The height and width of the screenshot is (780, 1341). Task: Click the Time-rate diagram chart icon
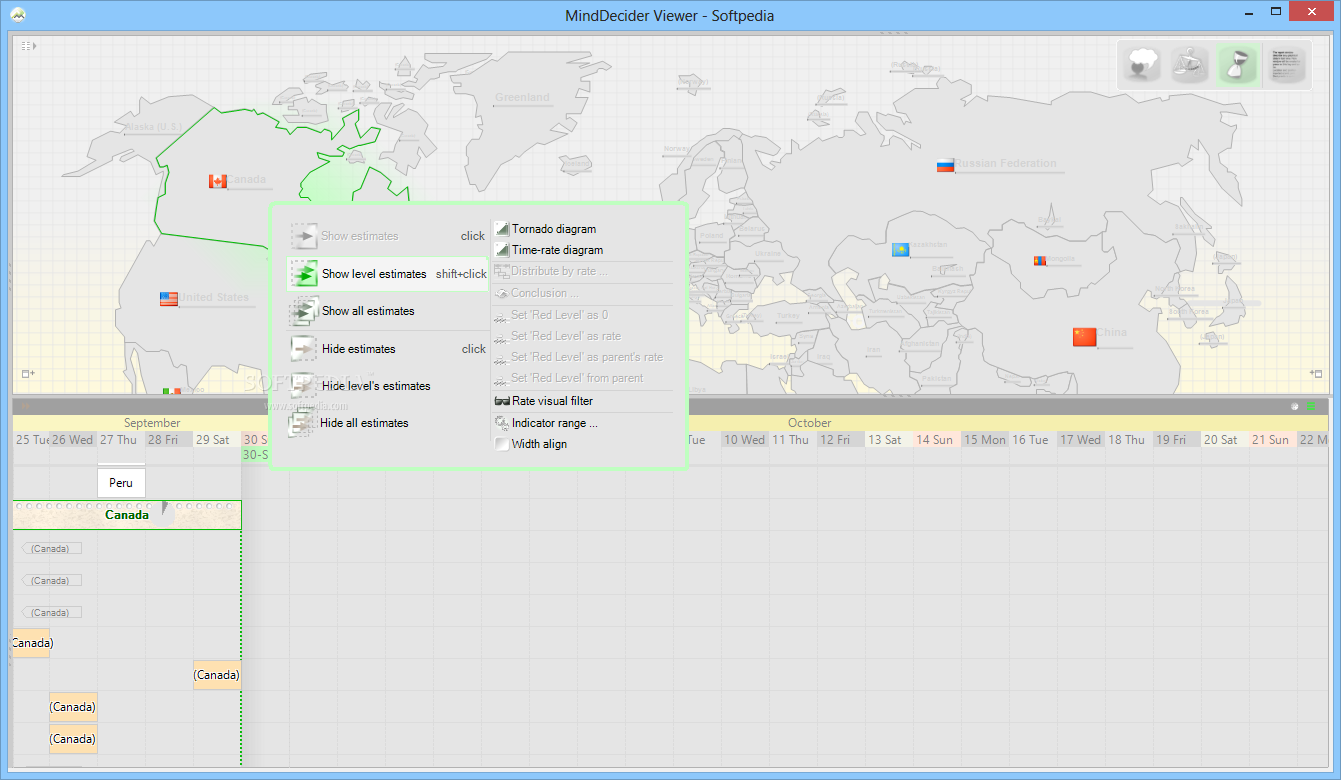502,250
